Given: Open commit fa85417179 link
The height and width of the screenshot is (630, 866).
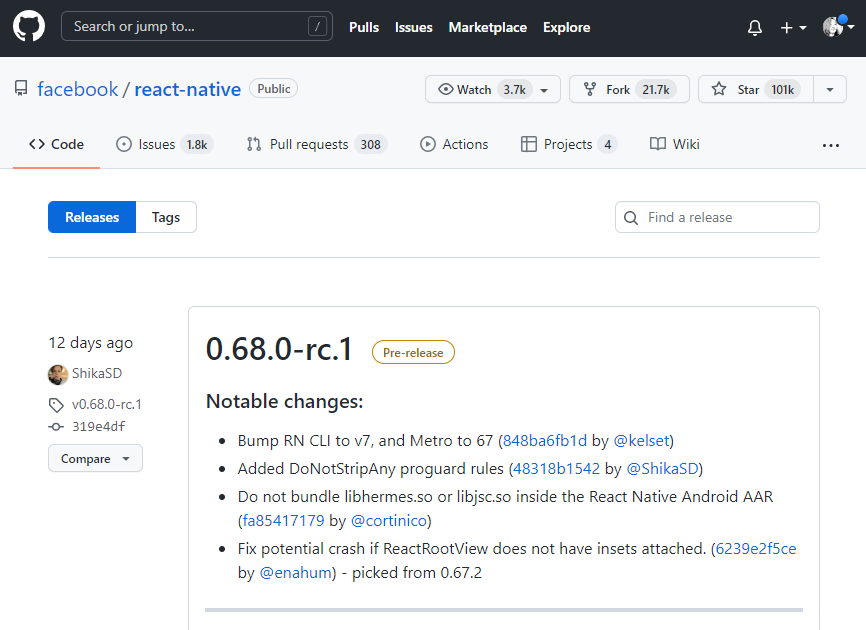Looking at the screenshot, I should [x=283, y=521].
